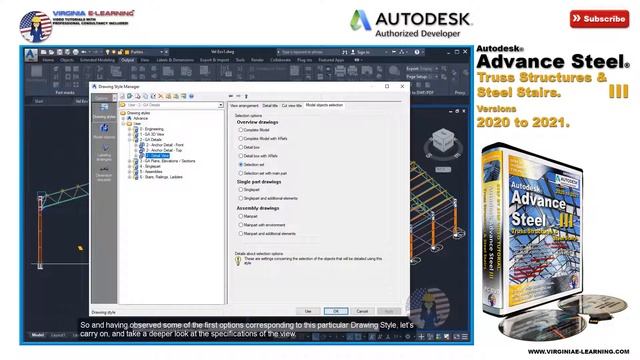Image resolution: width=640 pixels, height=360 pixels.
Task: Open the Labeling strategies sidebar panel
Action: pyautogui.click(x=104, y=153)
